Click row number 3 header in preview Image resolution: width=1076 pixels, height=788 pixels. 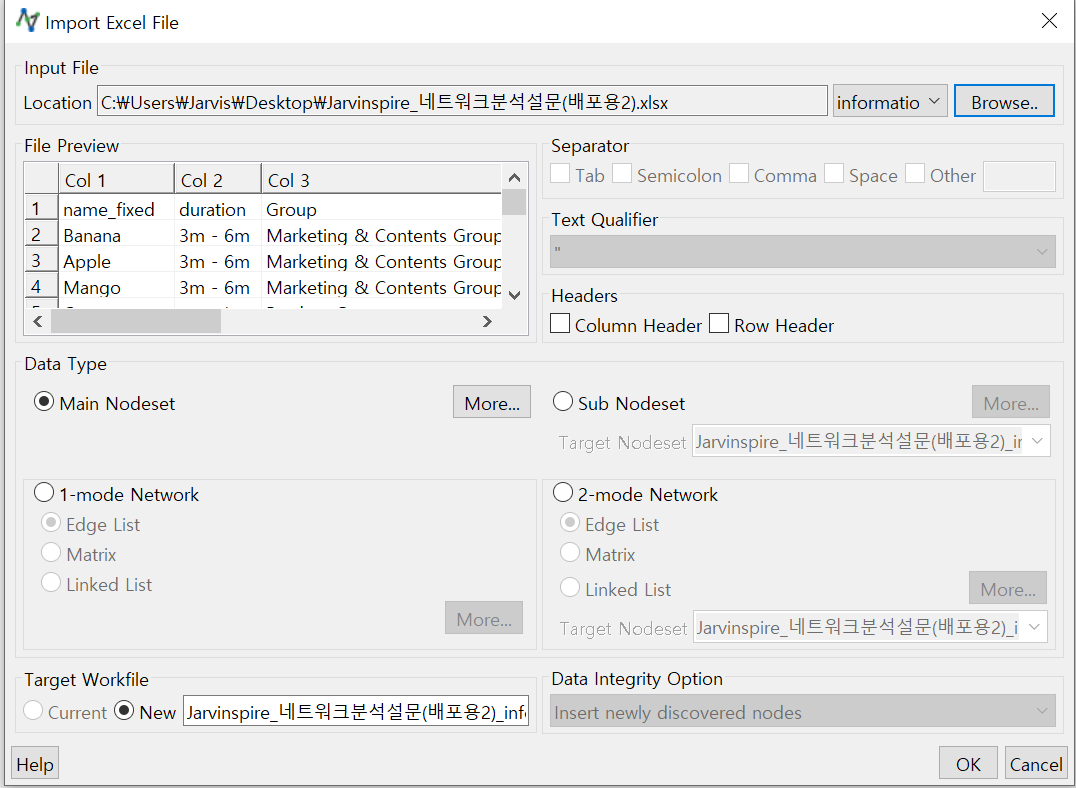click(x=40, y=261)
